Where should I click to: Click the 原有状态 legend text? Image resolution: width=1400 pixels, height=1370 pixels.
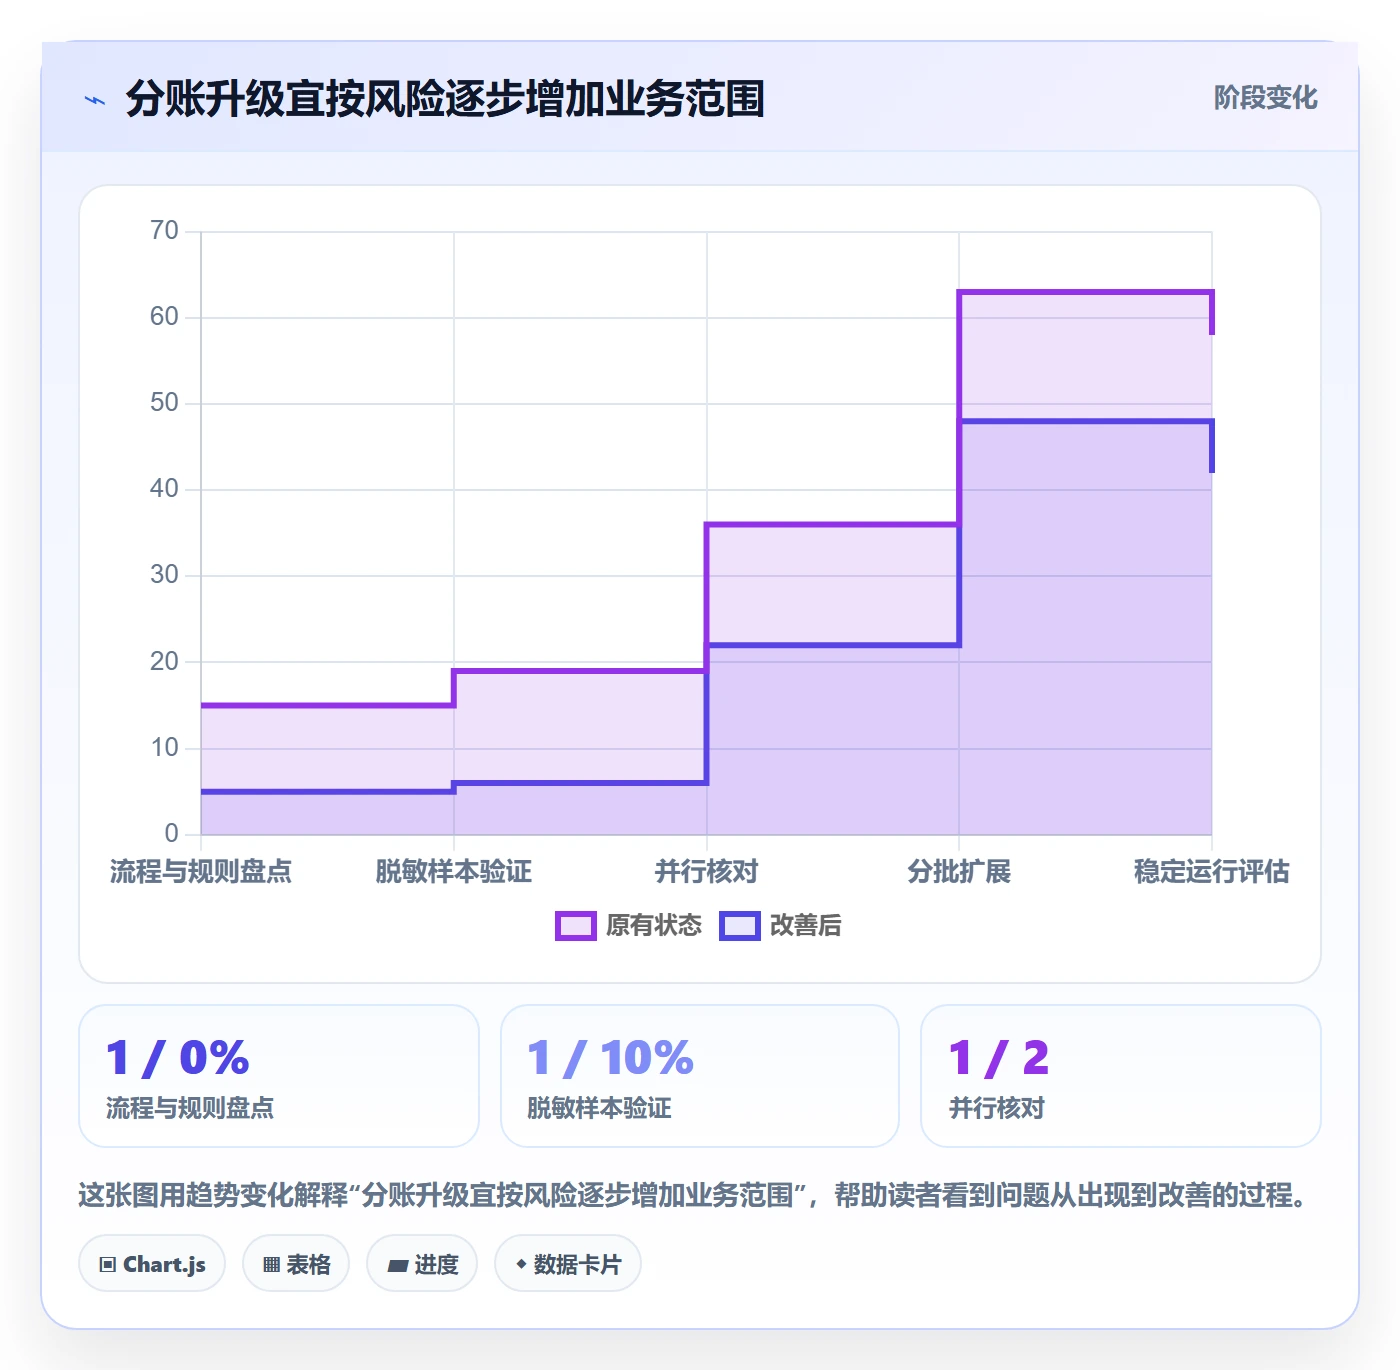coord(654,926)
